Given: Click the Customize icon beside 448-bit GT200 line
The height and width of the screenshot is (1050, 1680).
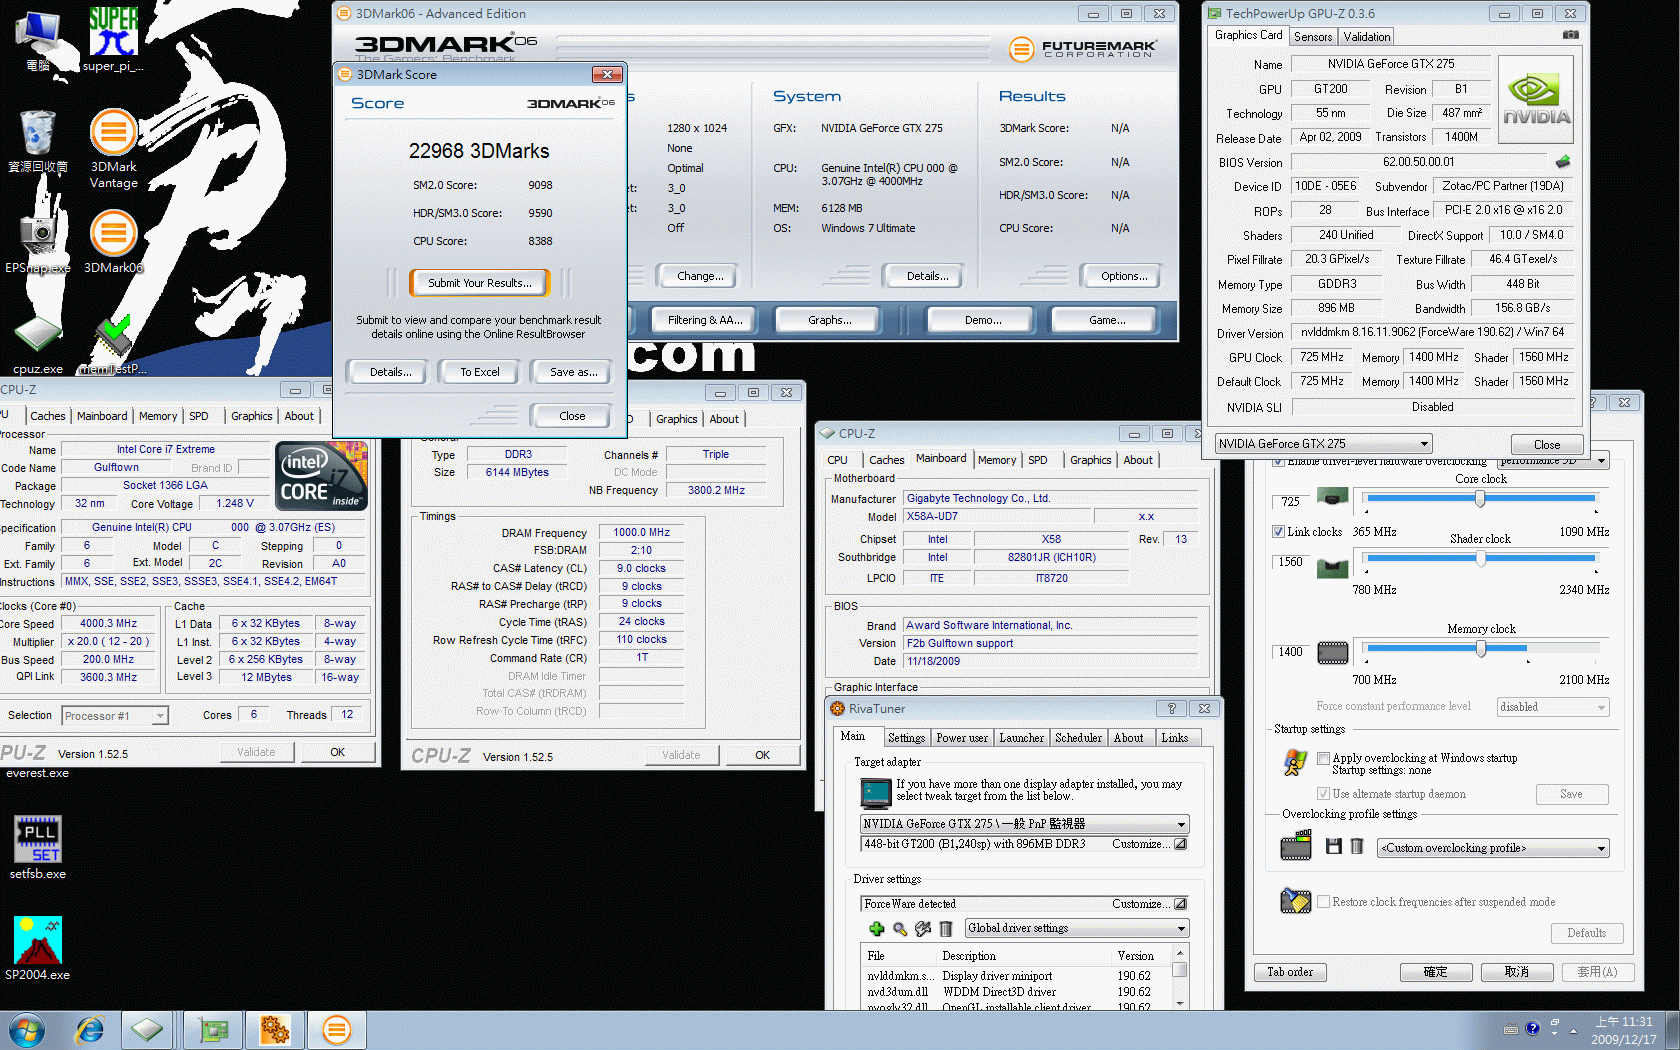Looking at the screenshot, I should [1180, 844].
